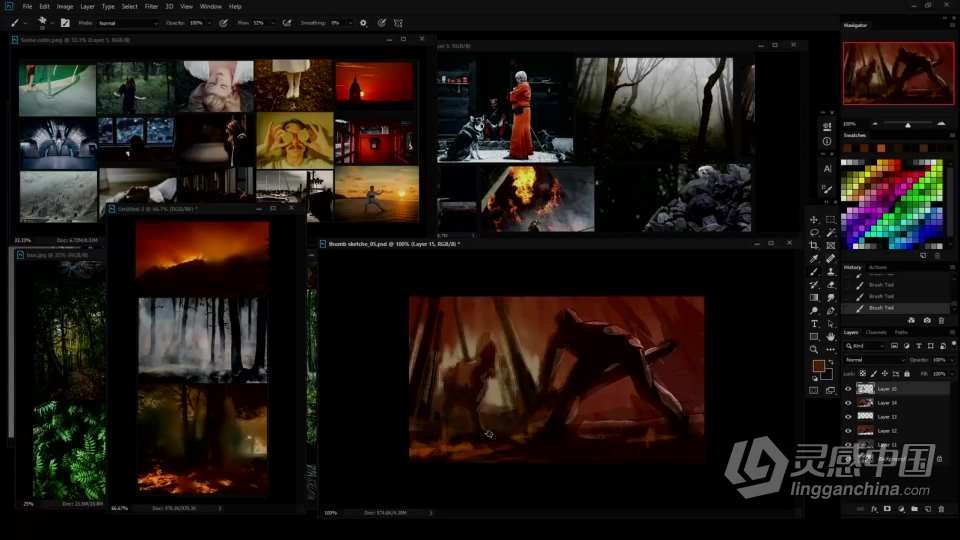Select the Pen tool

(x=830, y=310)
